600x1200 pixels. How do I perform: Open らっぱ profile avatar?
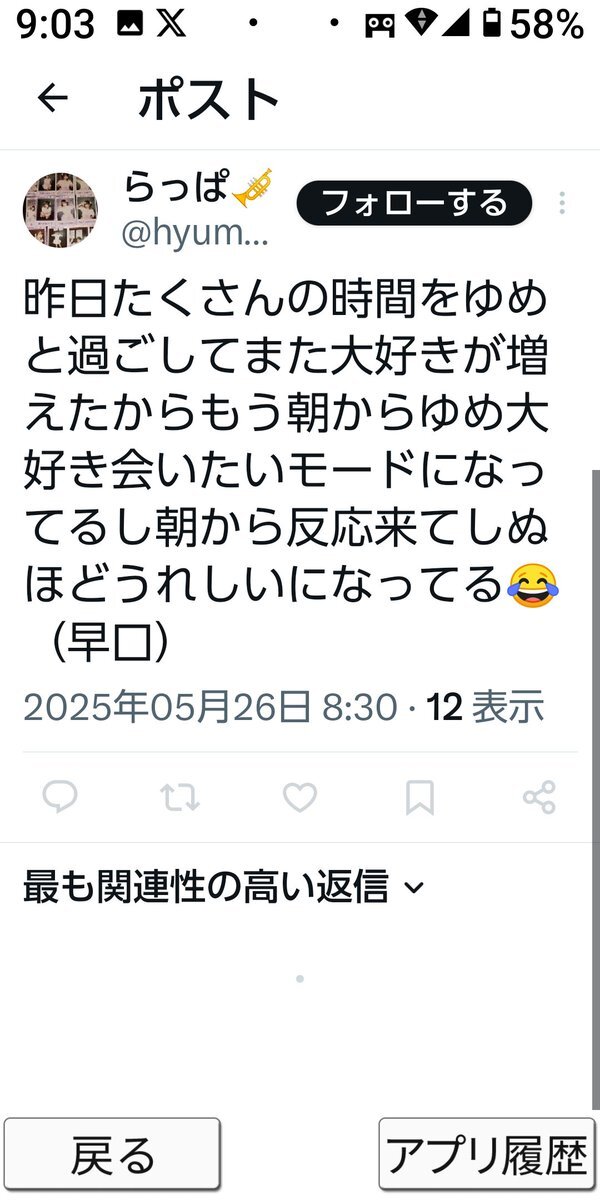[x=60, y=209]
